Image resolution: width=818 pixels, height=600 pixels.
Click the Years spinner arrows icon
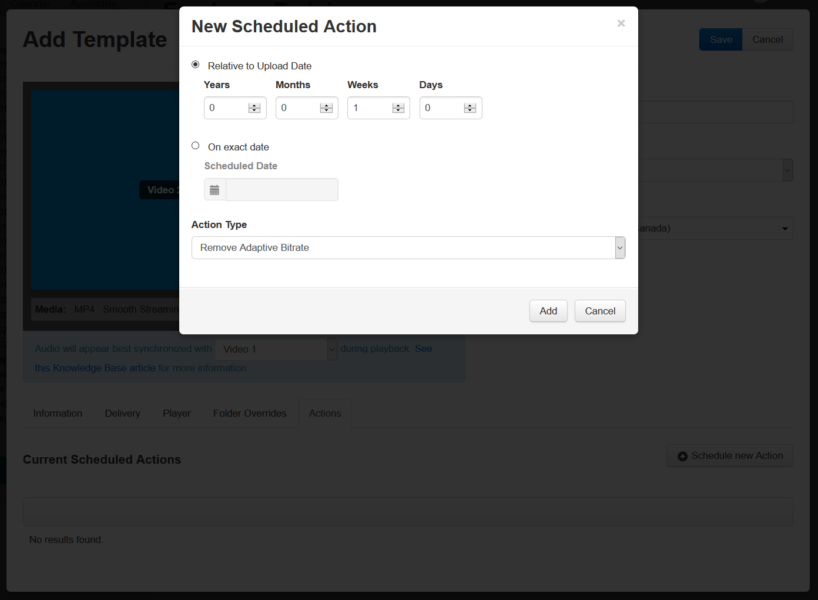pyautogui.click(x=254, y=108)
